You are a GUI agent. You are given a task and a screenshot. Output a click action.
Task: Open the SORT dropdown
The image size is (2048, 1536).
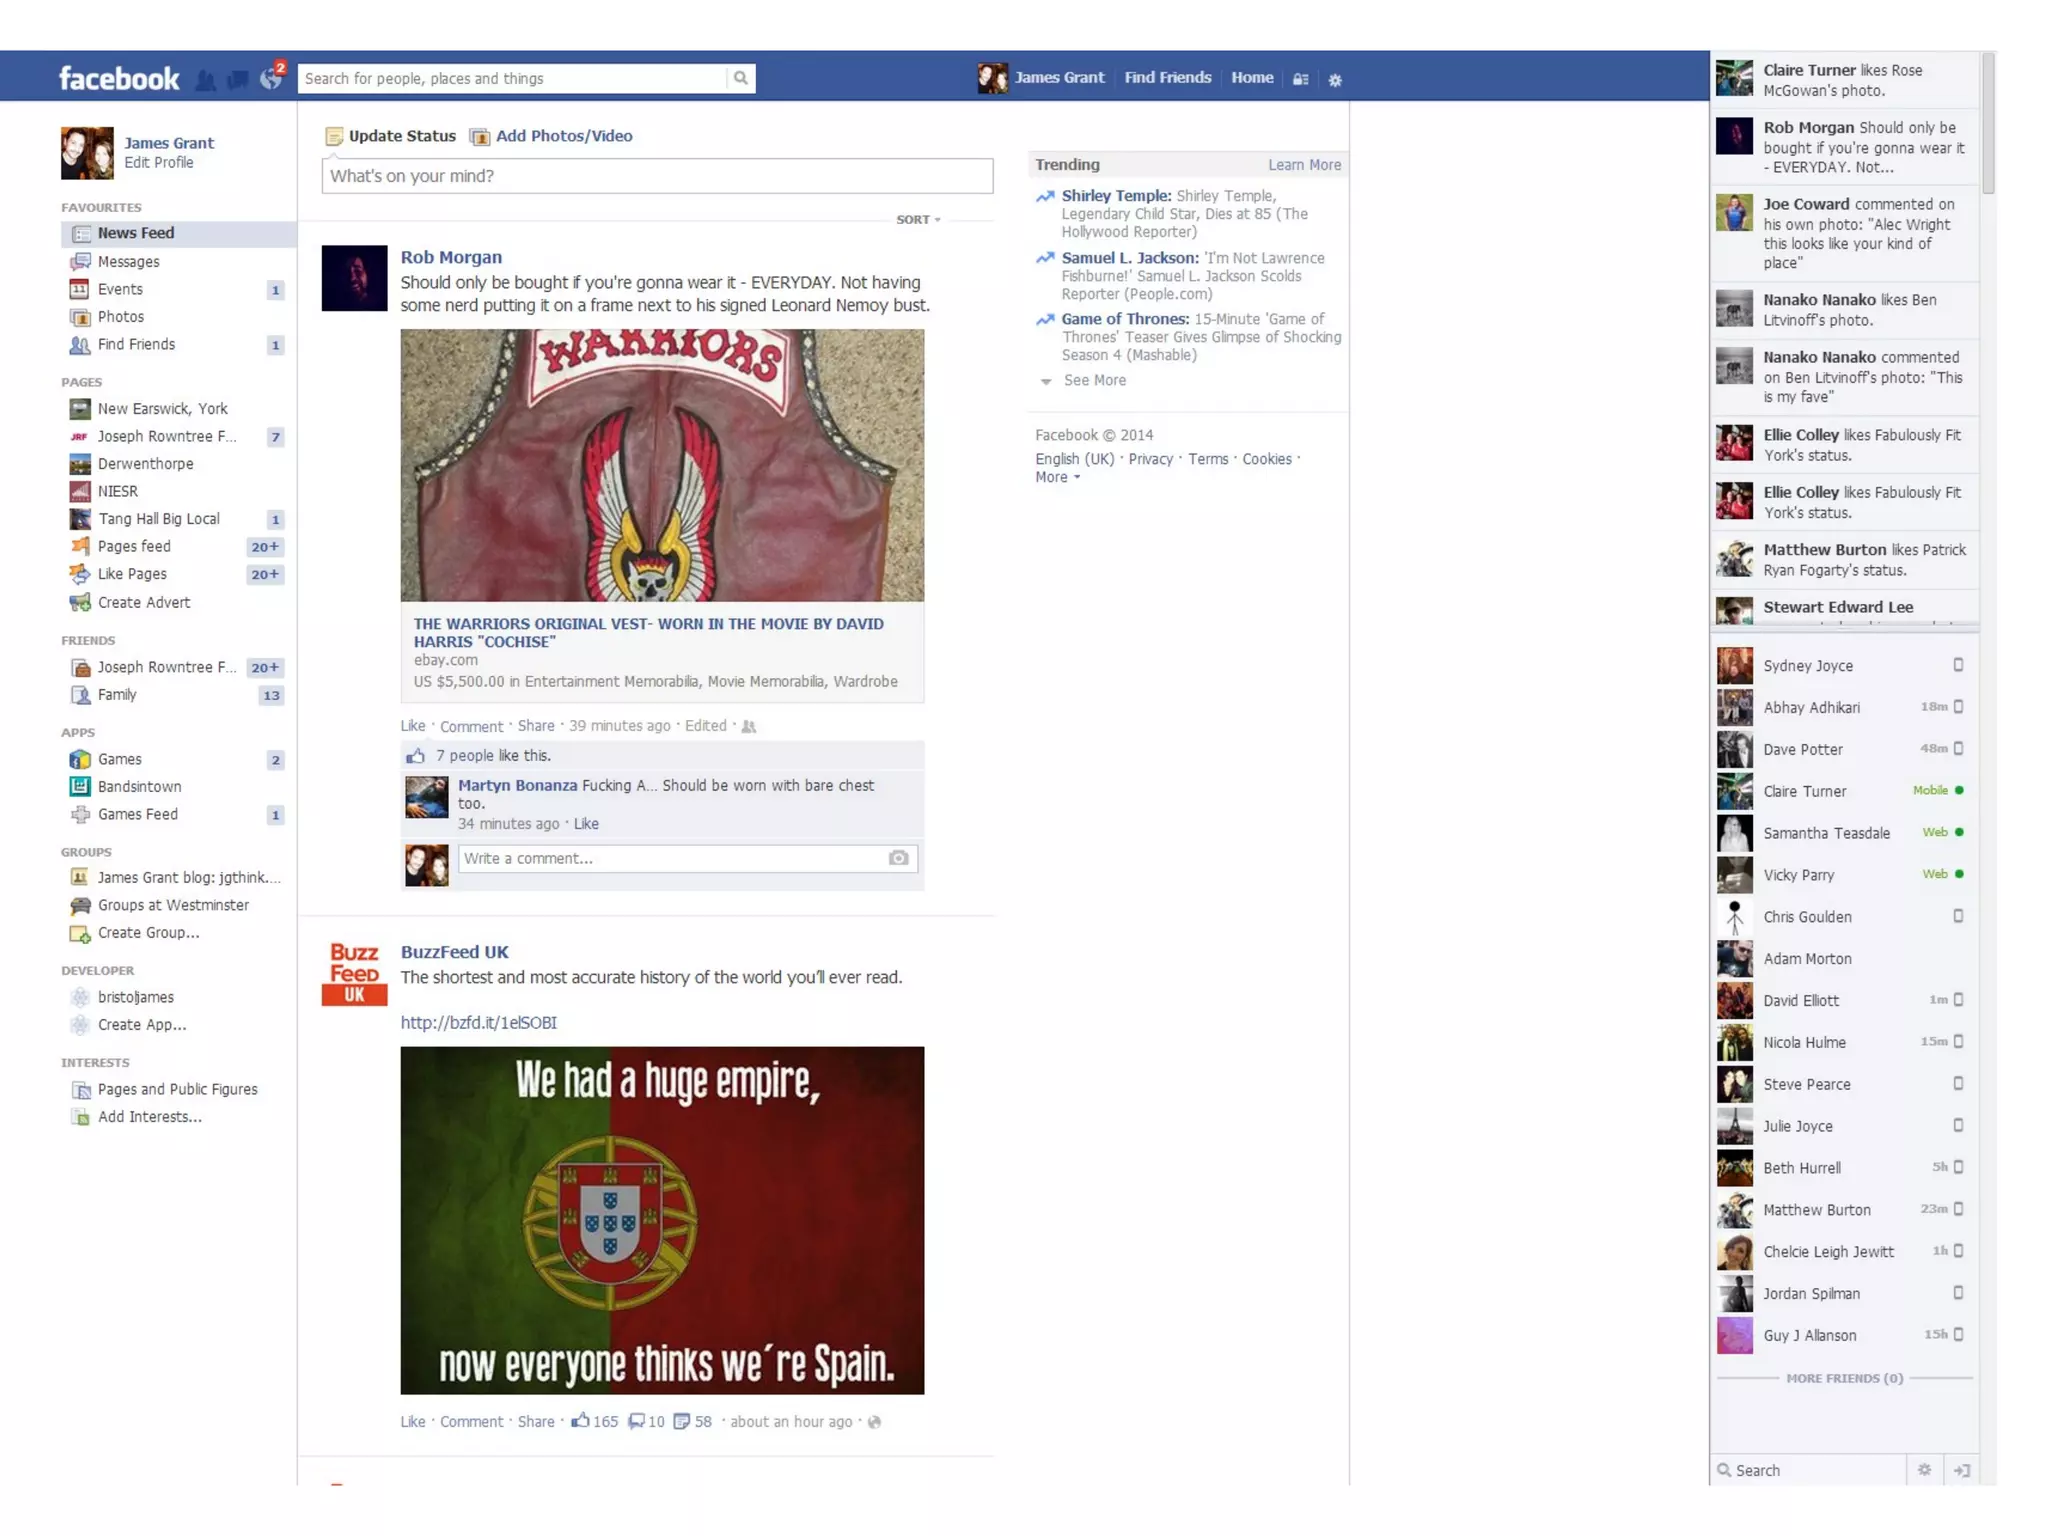click(x=918, y=220)
